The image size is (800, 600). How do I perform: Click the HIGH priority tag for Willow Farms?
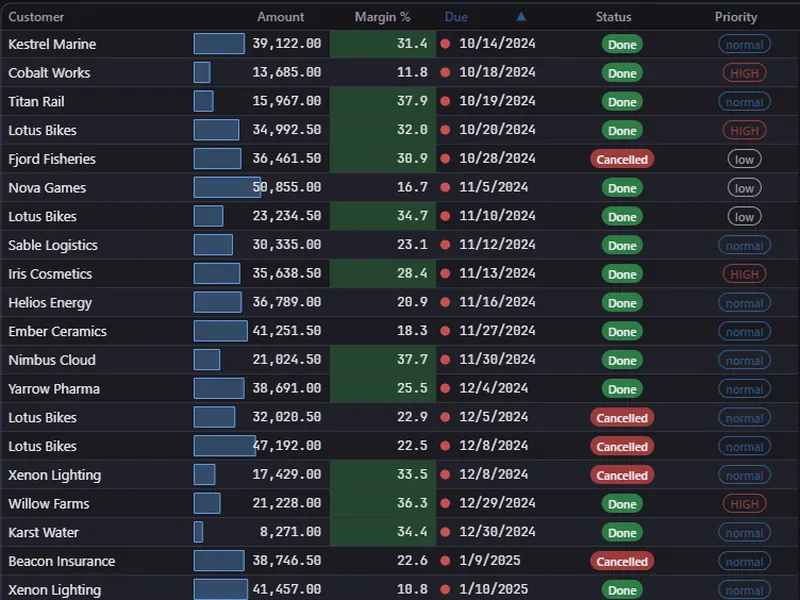(x=744, y=504)
